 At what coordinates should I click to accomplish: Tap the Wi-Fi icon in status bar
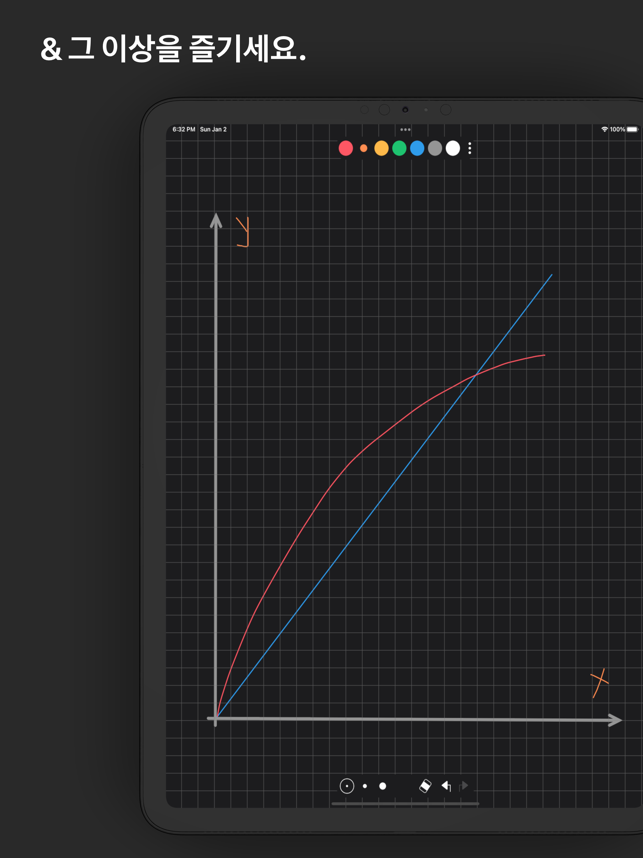click(605, 130)
